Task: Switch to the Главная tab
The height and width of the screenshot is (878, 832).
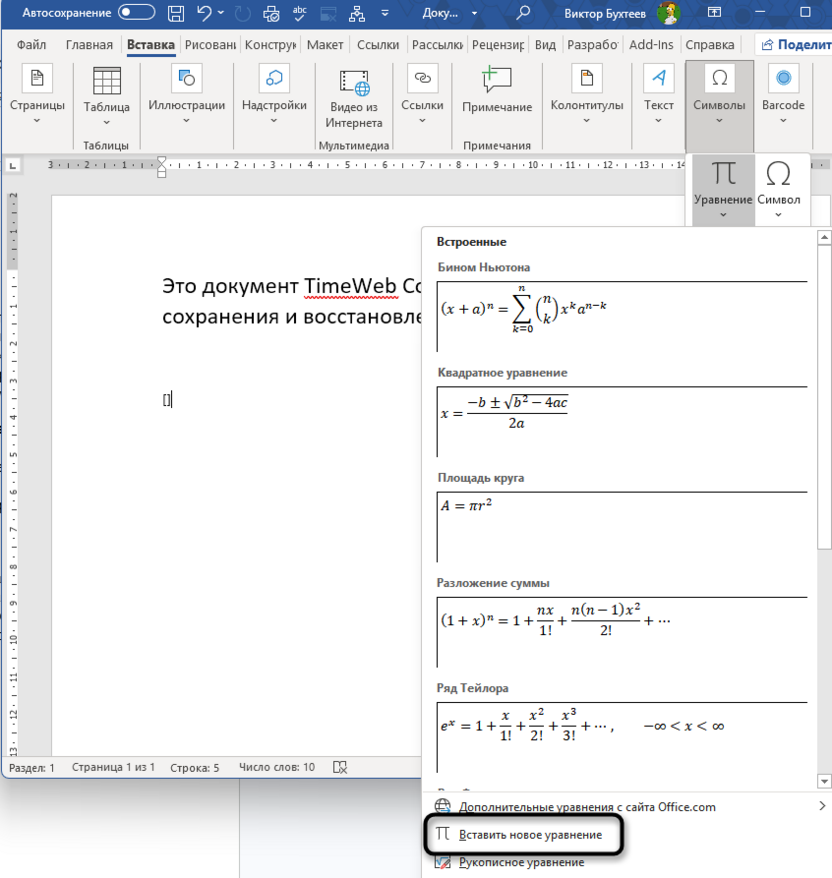Action: [89, 45]
